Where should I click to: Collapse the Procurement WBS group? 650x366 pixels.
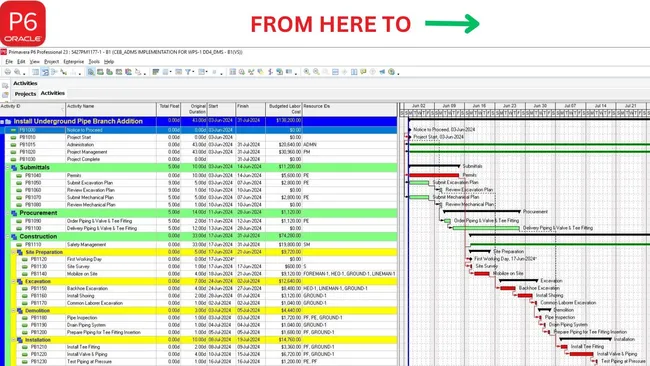pyautogui.click(x=7, y=213)
